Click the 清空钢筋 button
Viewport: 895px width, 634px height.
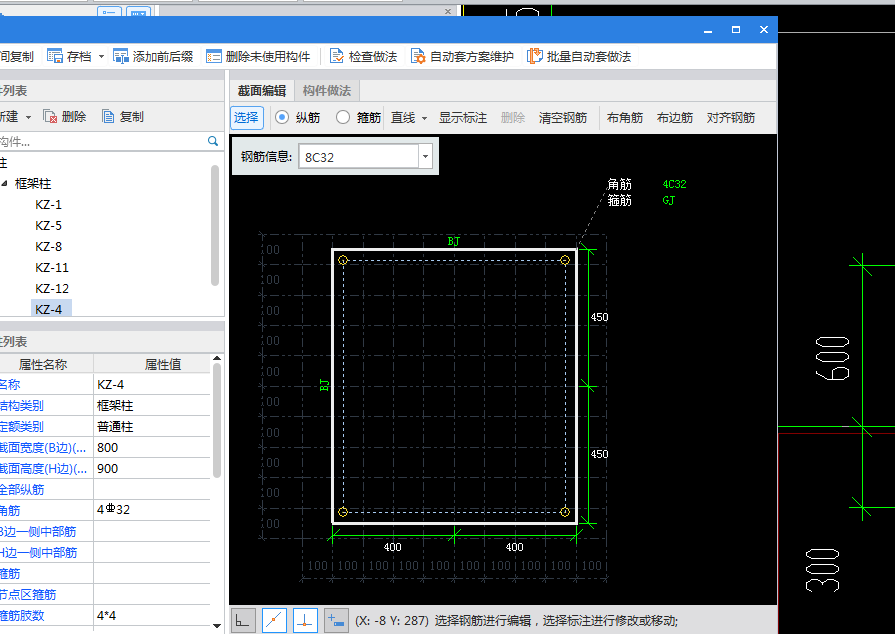(x=563, y=117)
